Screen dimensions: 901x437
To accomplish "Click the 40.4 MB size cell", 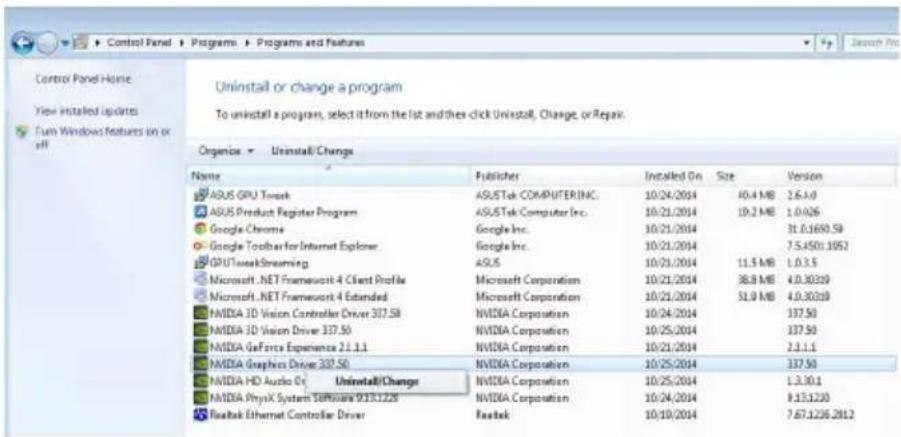I will pyautogui.click(x=757, y=195).
